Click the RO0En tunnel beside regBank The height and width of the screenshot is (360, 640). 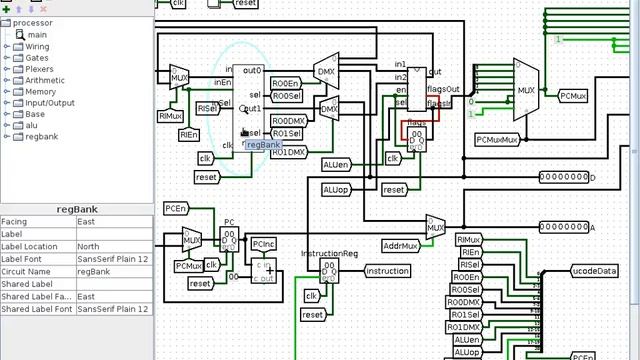click(x=286, y=84)
